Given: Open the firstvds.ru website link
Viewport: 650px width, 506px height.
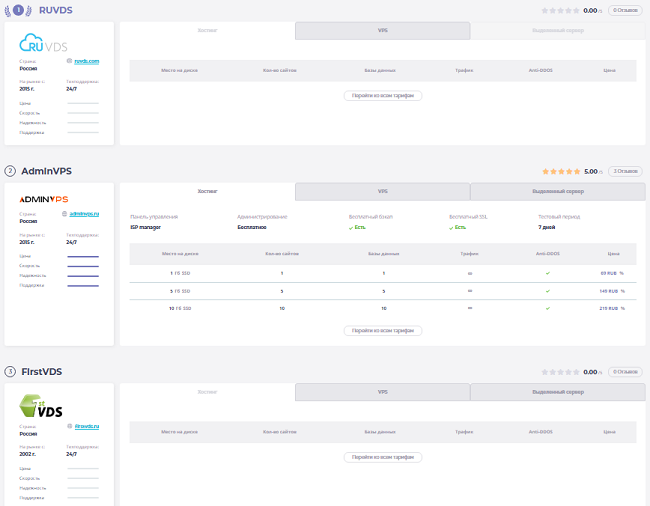Looking at the screenshot, I should [87, 426].
